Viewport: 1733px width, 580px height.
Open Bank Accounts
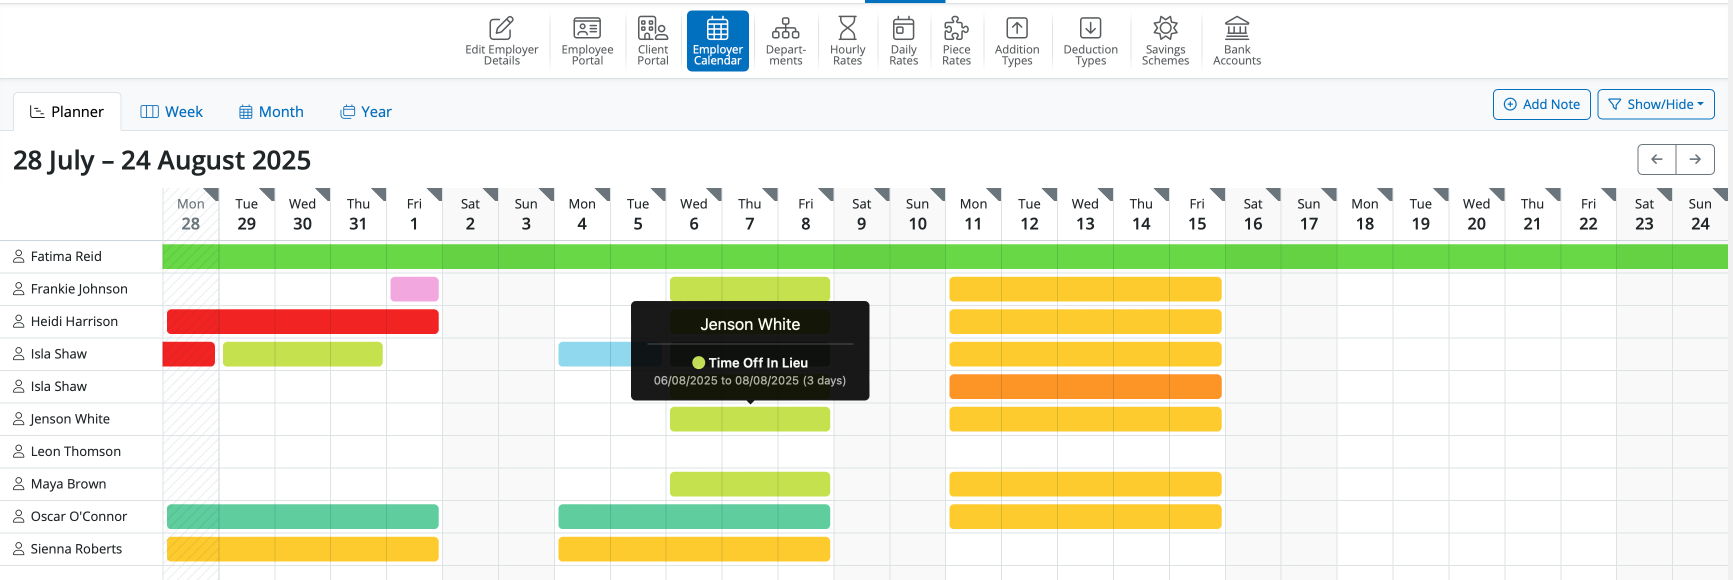click(1237, 41)
